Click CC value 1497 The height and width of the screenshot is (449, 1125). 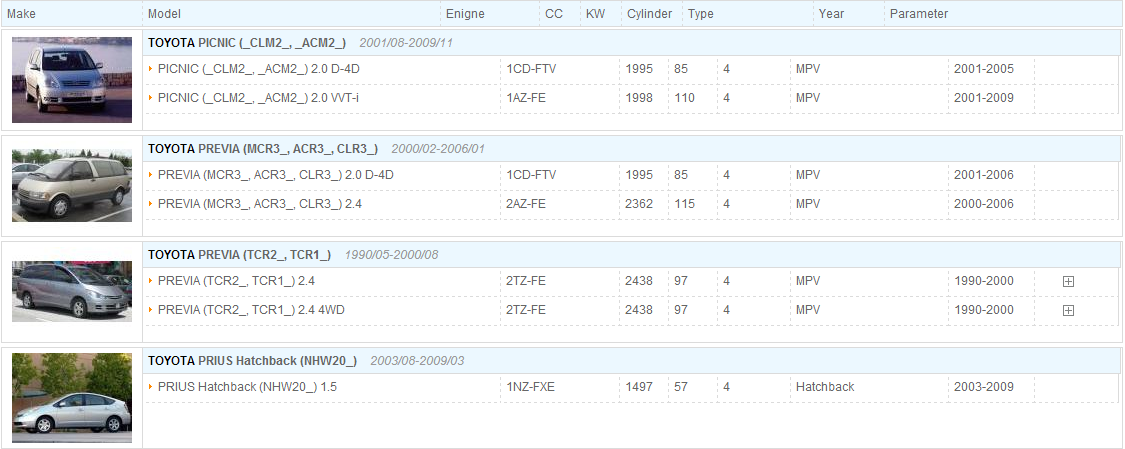[x=639, y=387]
